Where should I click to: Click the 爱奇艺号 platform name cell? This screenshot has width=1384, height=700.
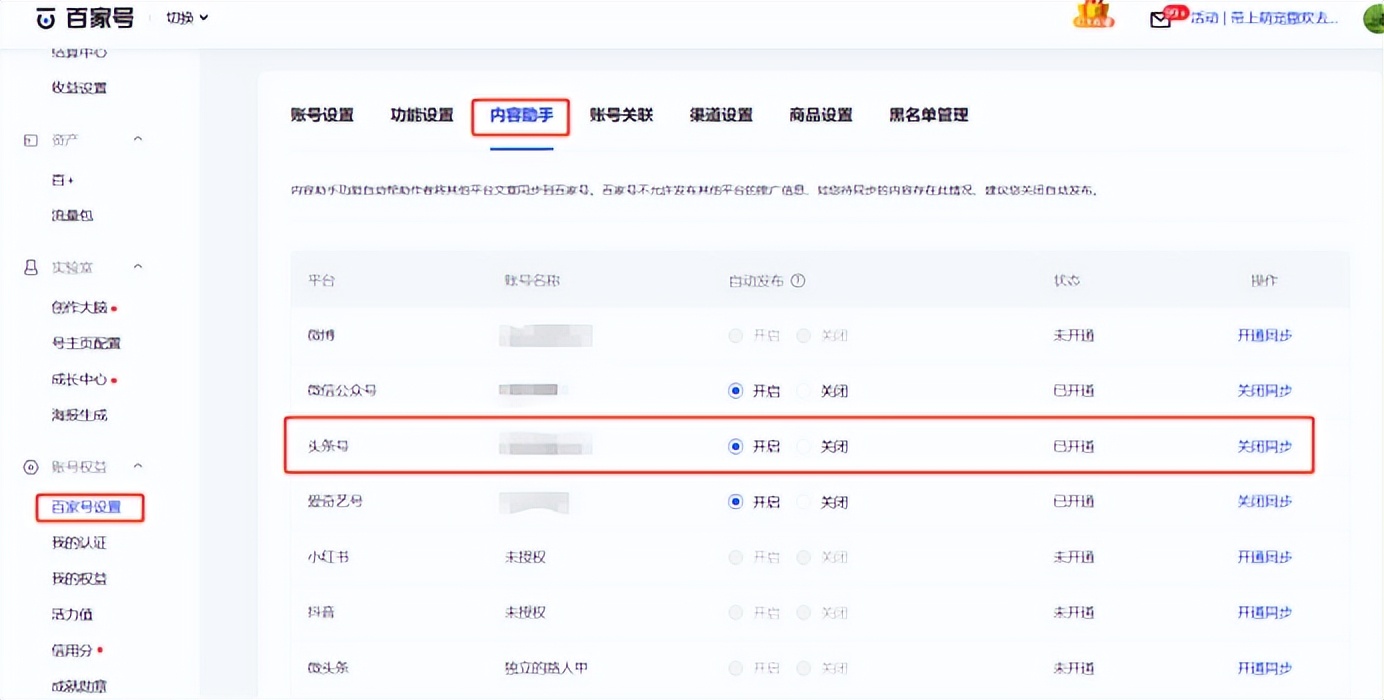coord(335,502)
